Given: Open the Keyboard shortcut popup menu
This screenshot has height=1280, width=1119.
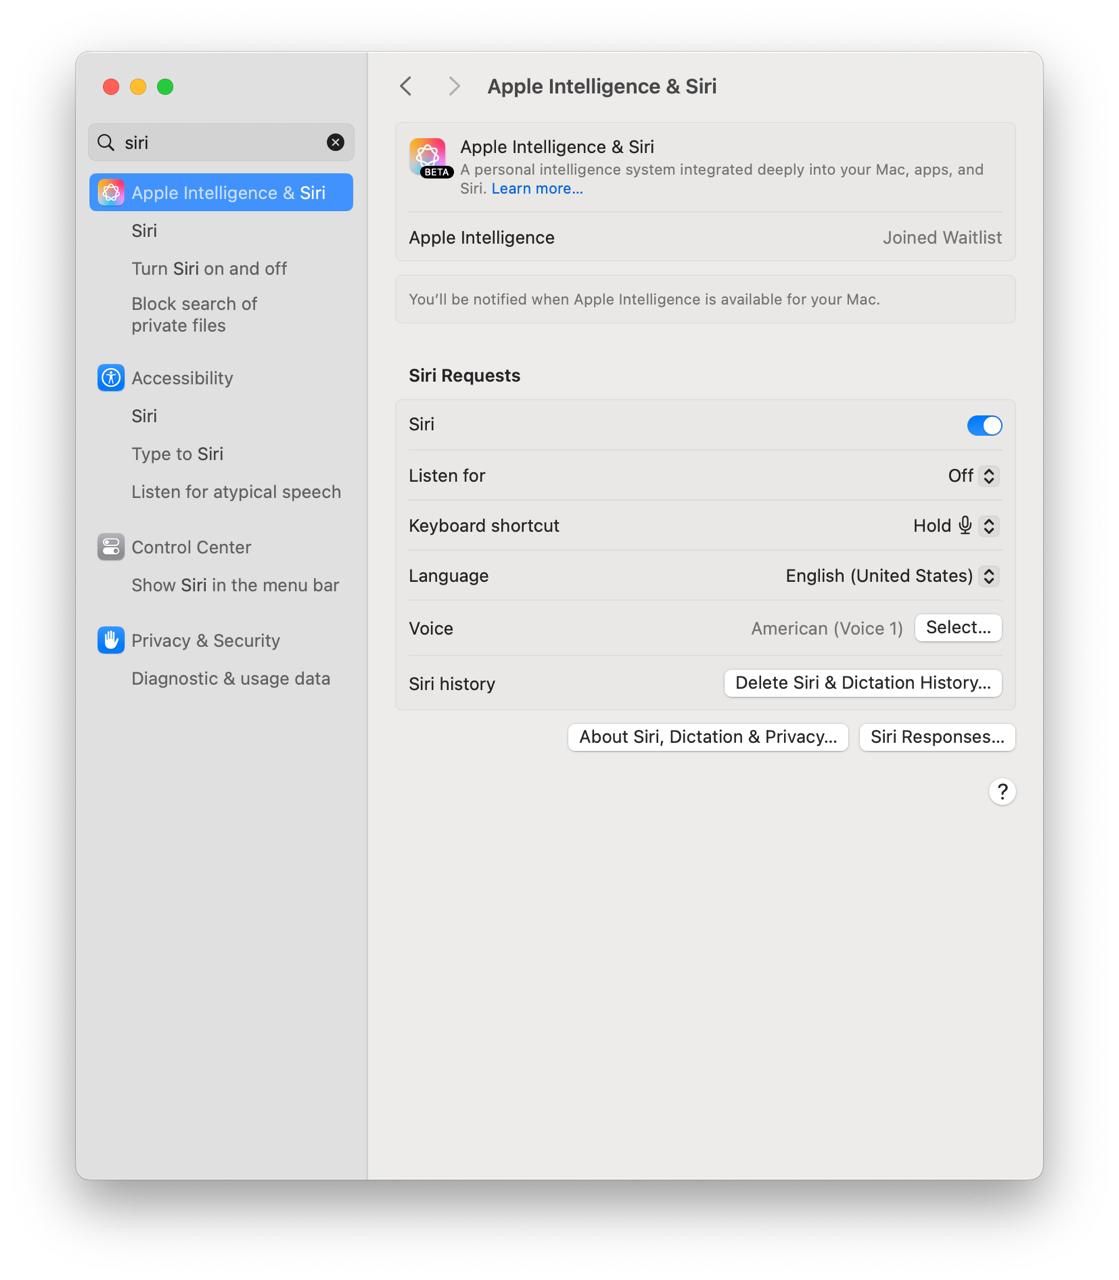Looking at the screenshot, I should [x=956, y=526].
